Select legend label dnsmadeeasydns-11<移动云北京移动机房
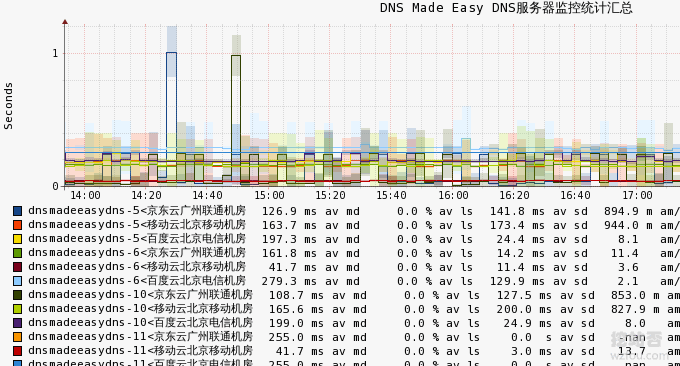Image resolution: width=680 pixels, height=366 pixels. [141, 350]
